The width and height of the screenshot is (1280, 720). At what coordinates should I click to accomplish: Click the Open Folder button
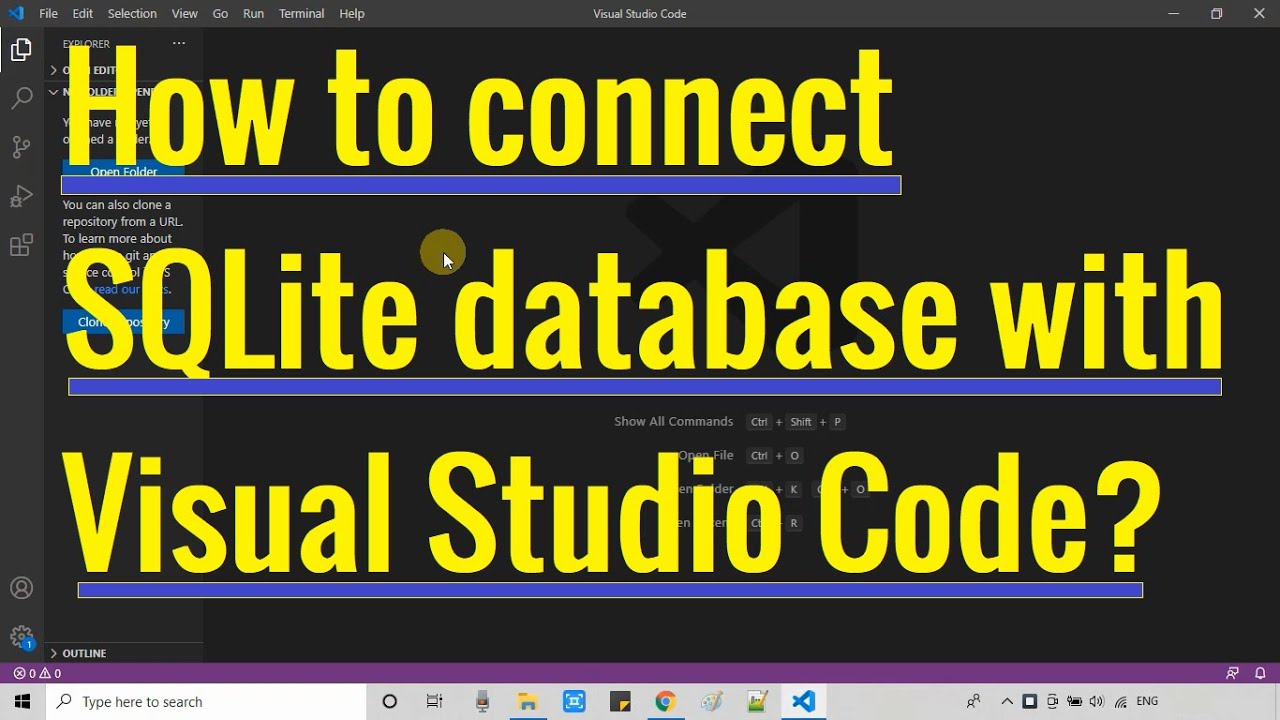[123, 171]
